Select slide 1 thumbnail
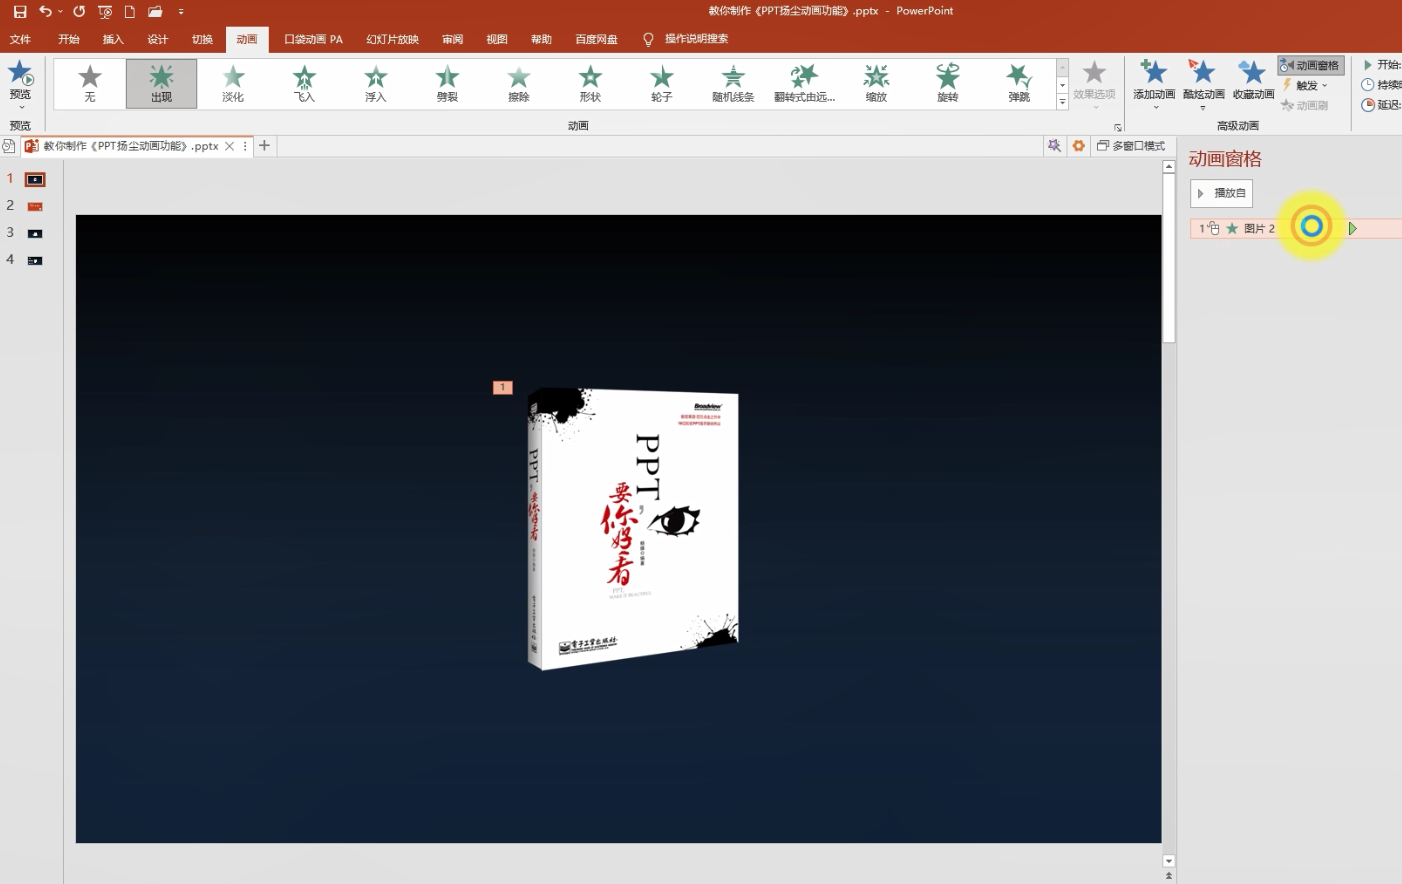The width and height of the screenshot is (1402, 884). [x=35, y=179]
